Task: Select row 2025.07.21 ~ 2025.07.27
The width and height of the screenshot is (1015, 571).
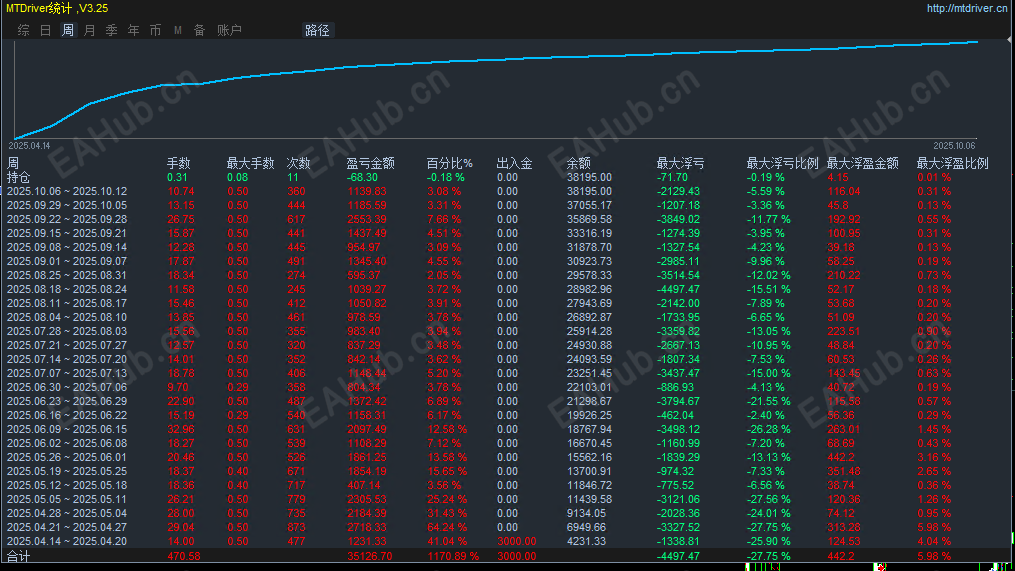Action: point(67,345)
